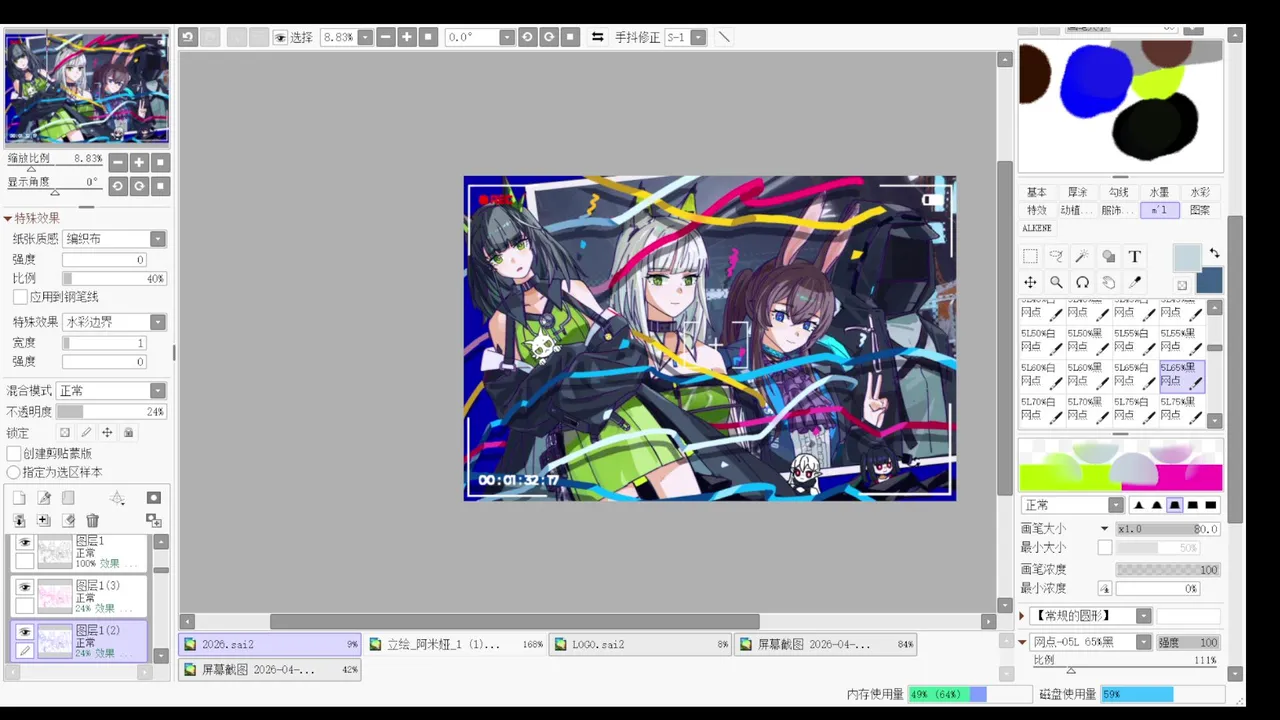Reset display angle in navigator panel

tap(161, 186)
